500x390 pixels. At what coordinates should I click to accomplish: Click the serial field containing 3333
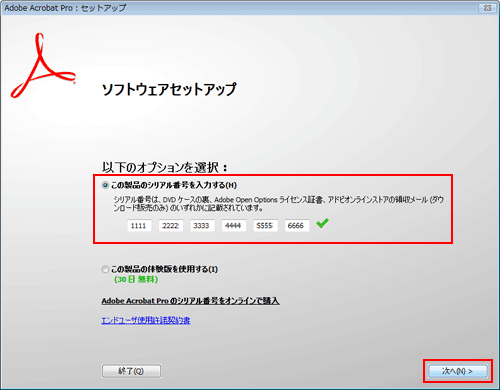click(202, 226)
